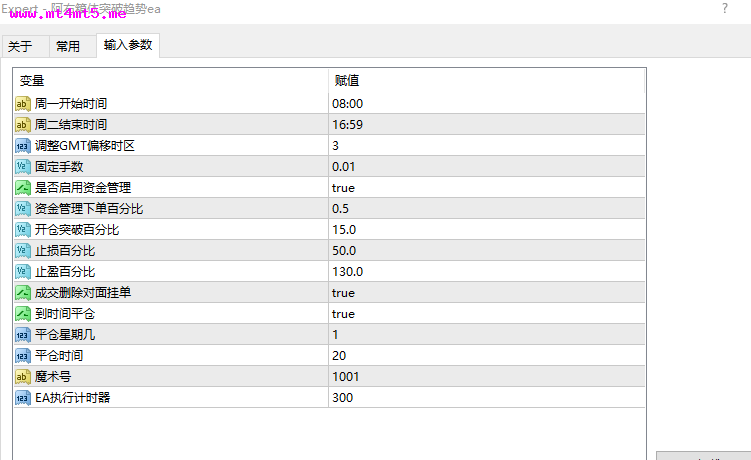Click the string icon beside 周二结束时间

pyautogui.click(x=23, y=125)
